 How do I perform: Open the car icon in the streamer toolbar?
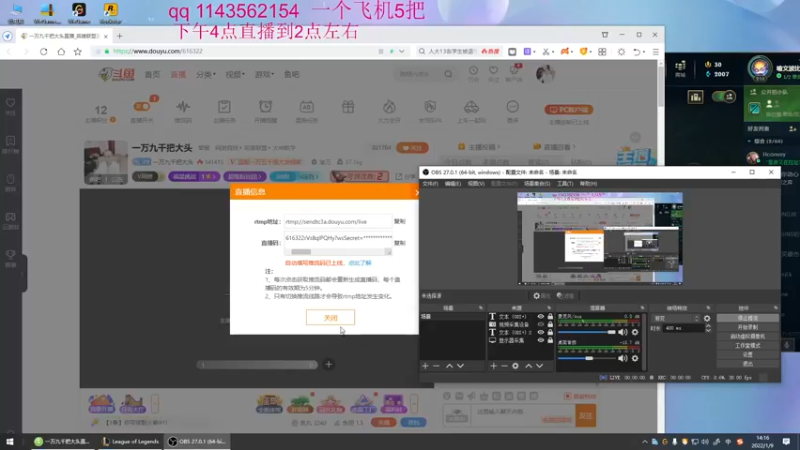pos(471,107)
